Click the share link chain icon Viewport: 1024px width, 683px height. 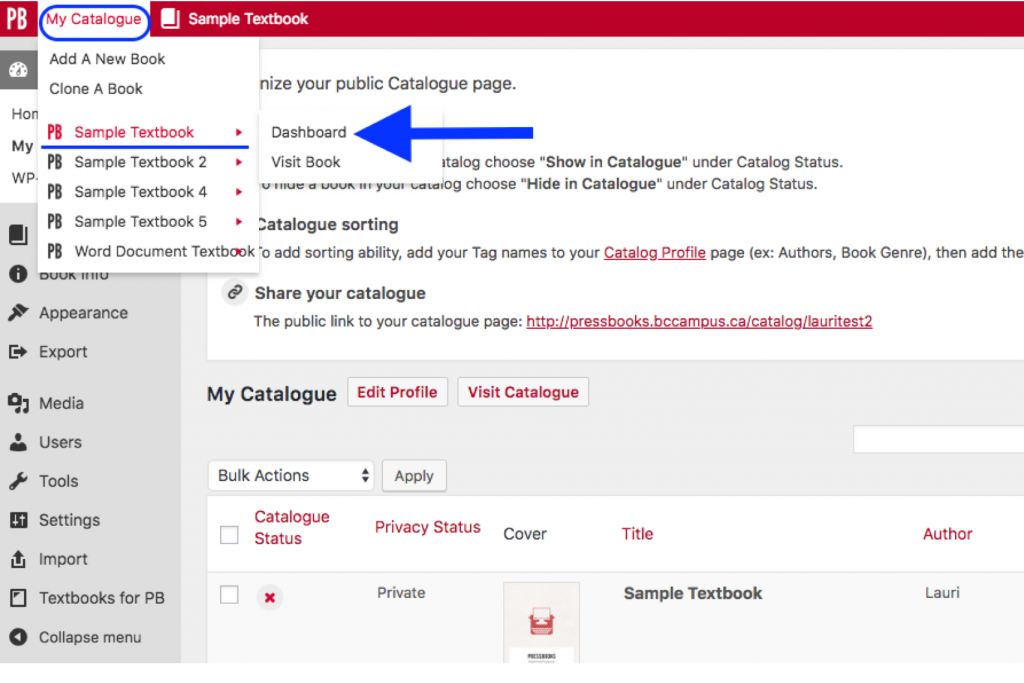(234, 292)
